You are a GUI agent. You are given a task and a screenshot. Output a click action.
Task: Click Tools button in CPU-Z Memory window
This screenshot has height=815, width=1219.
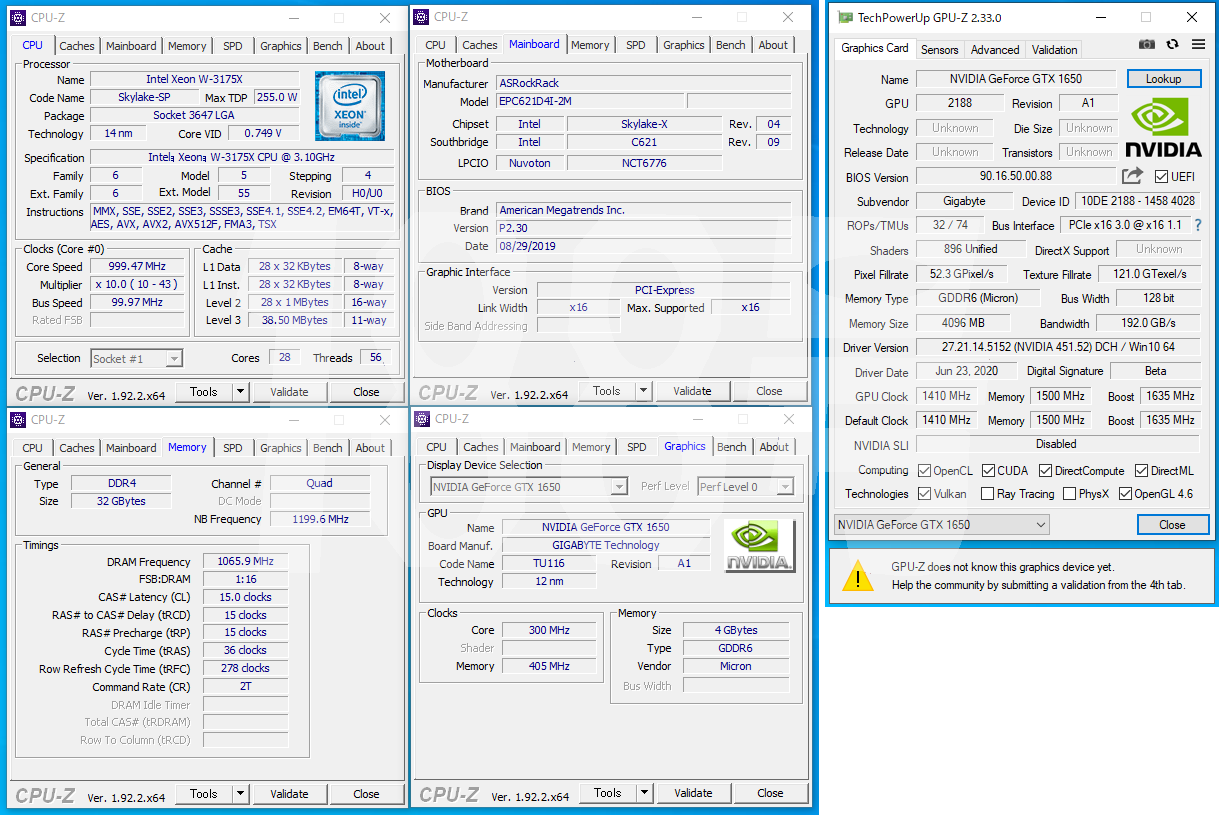click(x=204, y=794)
